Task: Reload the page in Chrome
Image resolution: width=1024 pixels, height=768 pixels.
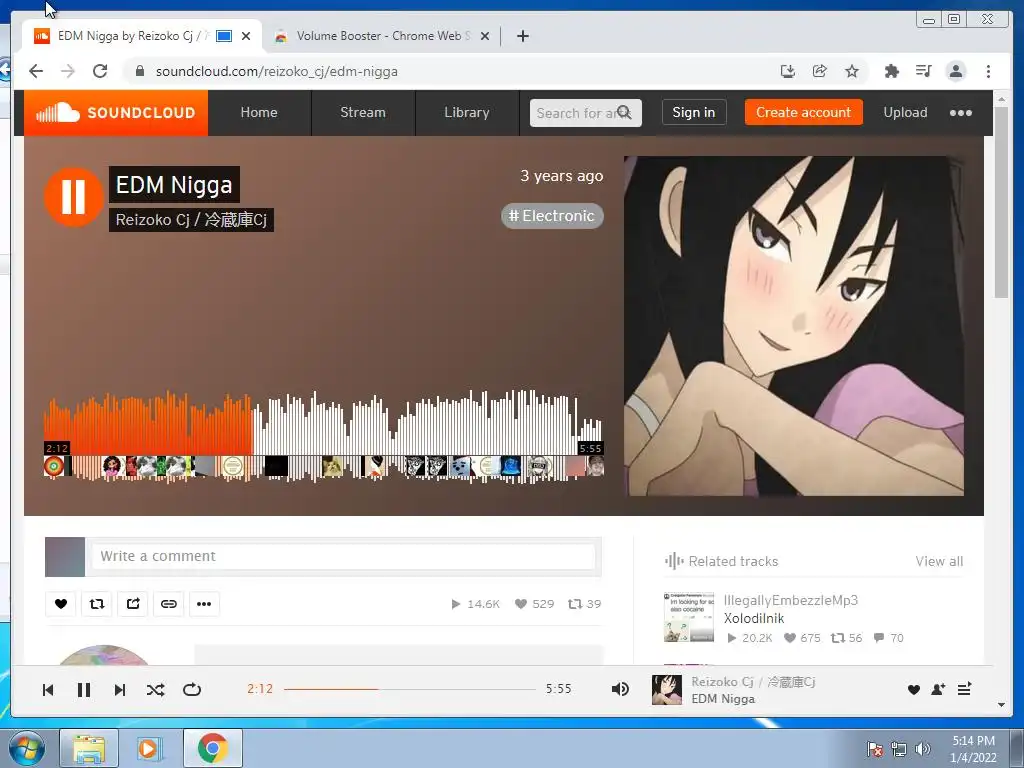Action: click(100, 71)
